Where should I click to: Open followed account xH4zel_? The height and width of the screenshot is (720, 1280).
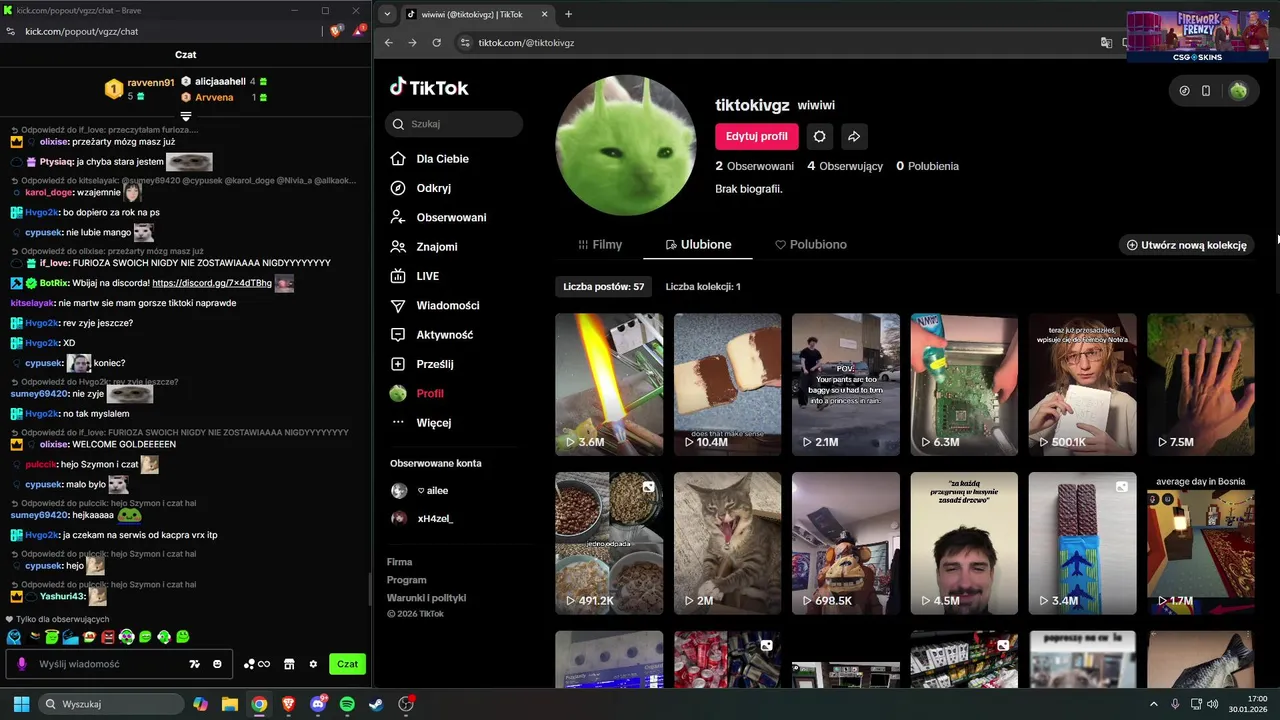point(422,519)
